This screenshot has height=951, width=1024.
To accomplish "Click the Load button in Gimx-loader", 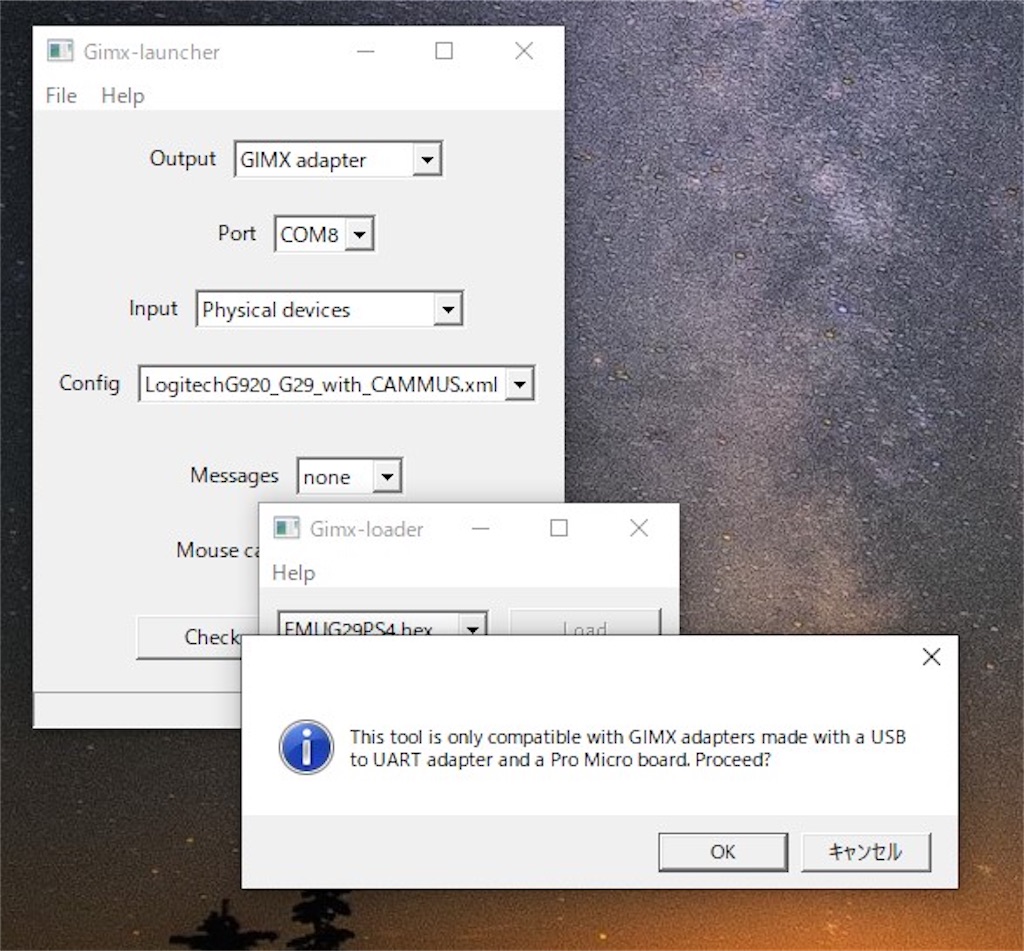I will tap(585, 622).
